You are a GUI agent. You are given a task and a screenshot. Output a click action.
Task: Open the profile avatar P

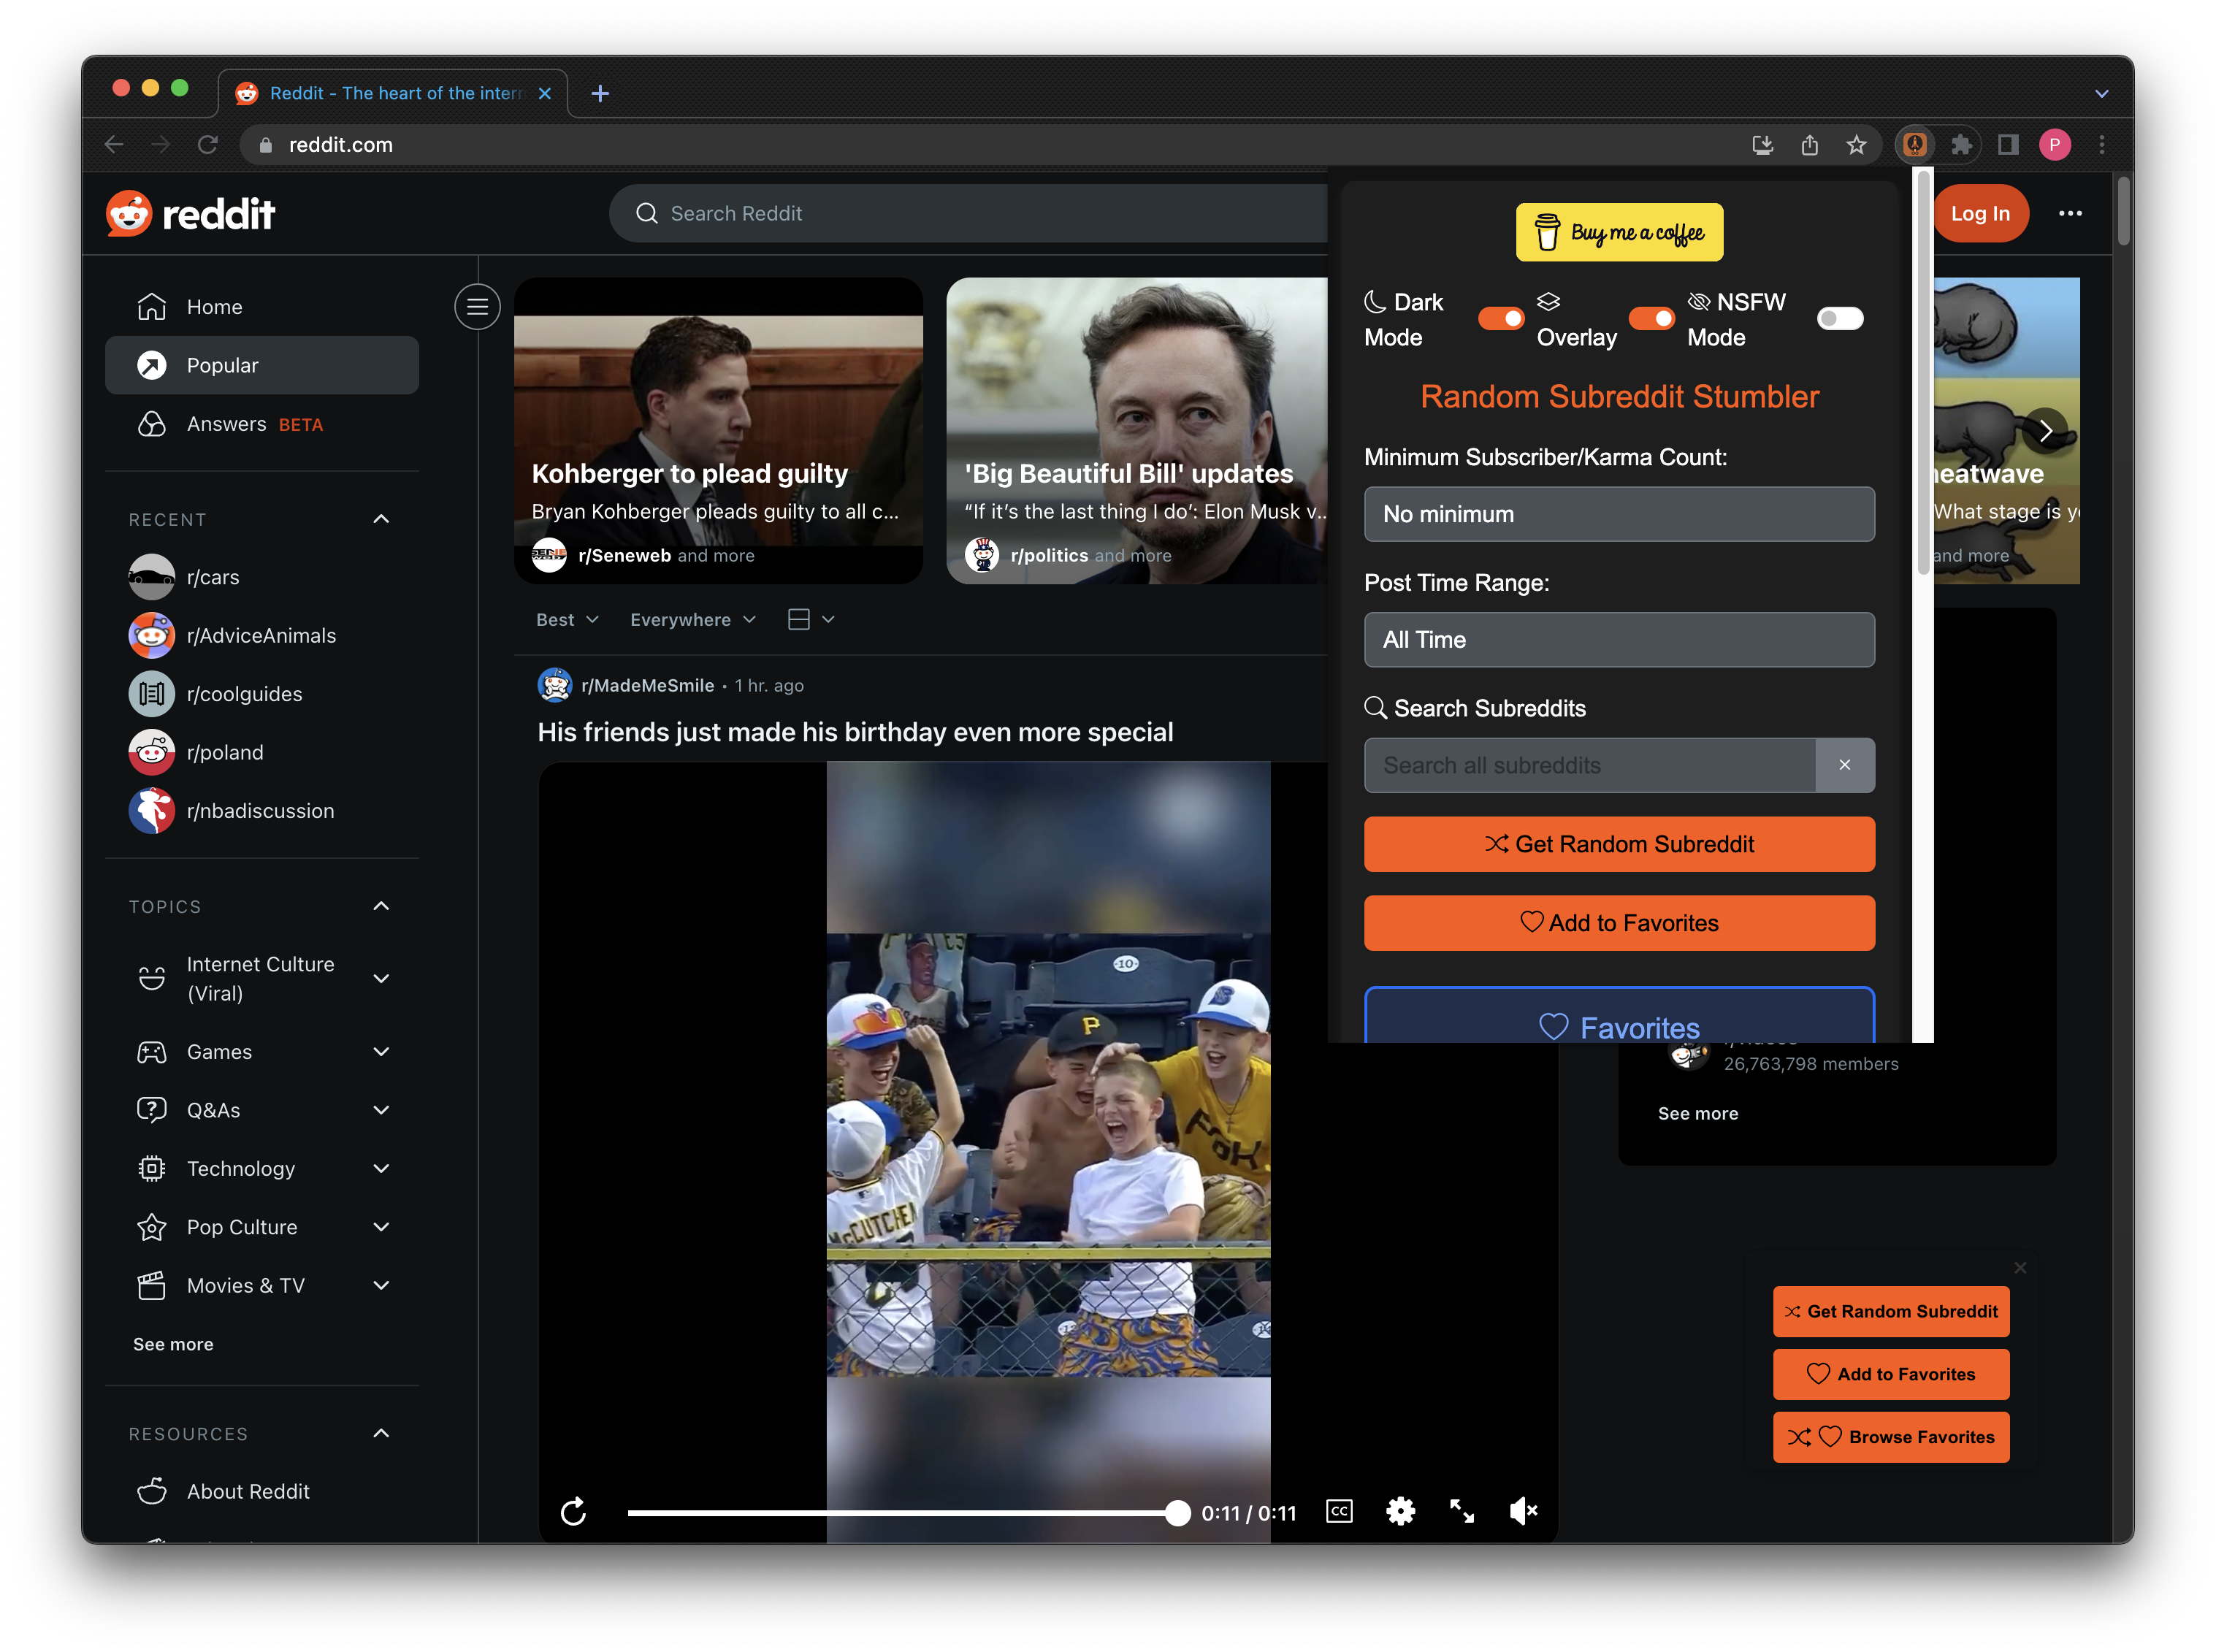pyautogui.click(x=2054, y=145)
